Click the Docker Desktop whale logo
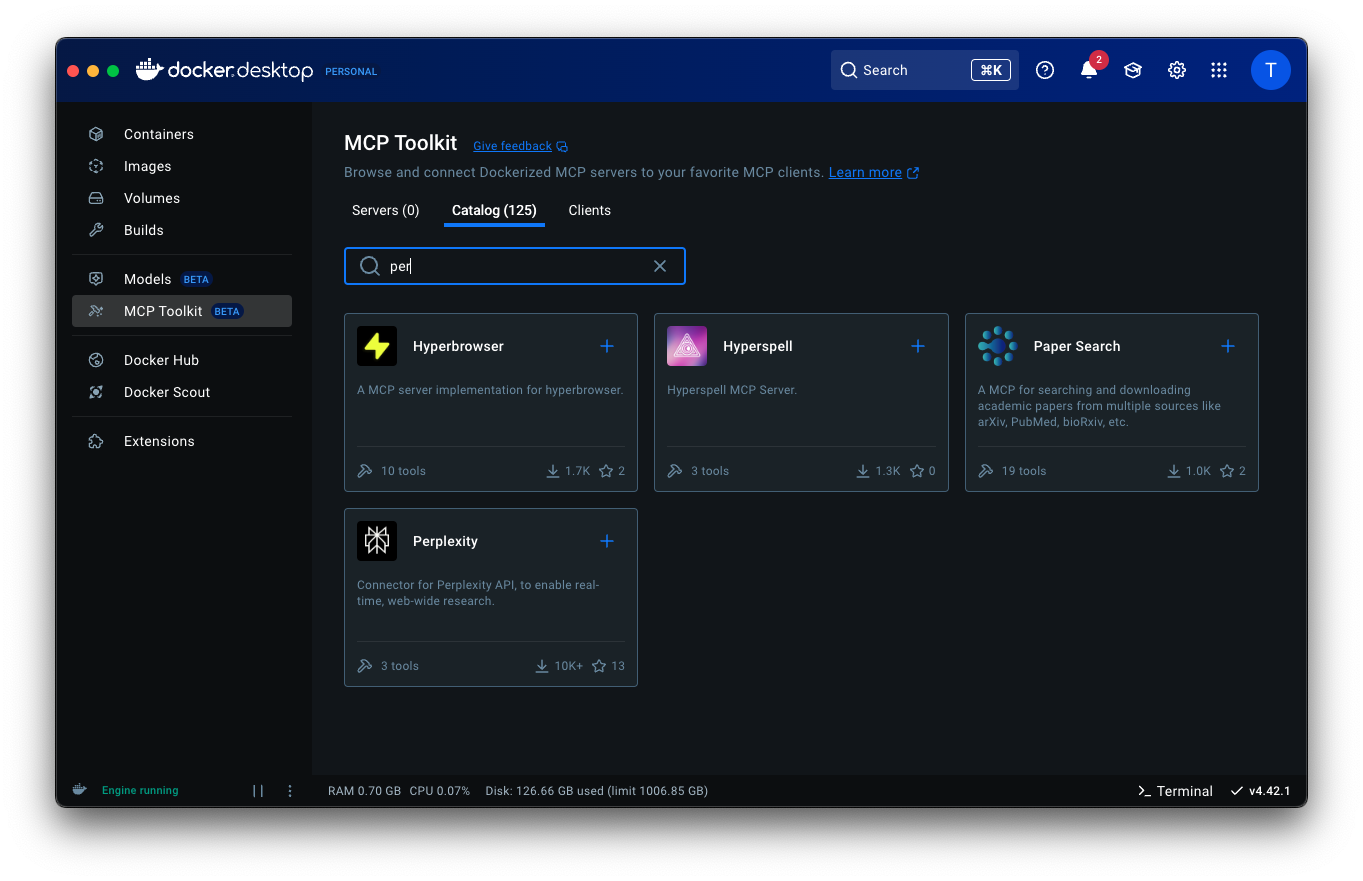Screen dimensions: 1363x881 pyautogui.click(x=149, y=69)
